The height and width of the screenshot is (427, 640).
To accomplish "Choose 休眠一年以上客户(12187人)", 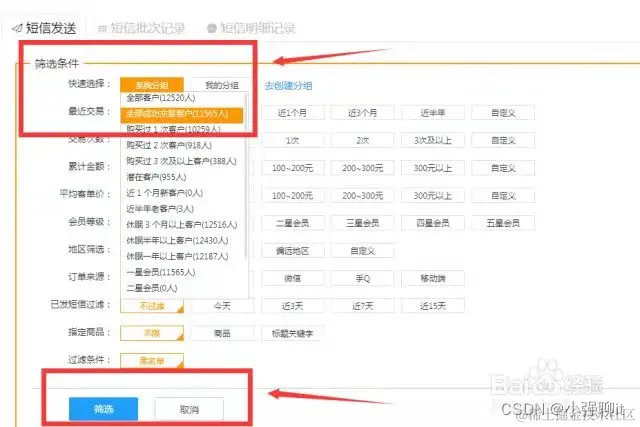I will tap(177, 256).
